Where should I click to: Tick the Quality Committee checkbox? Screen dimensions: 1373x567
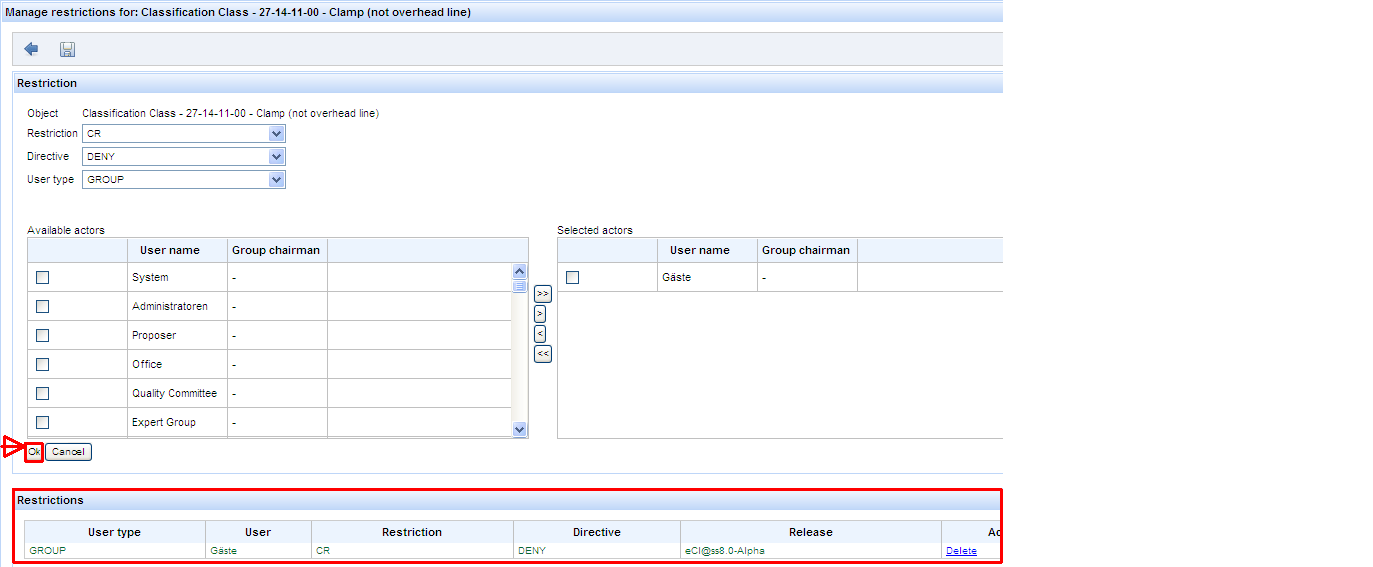pos(42,394)
